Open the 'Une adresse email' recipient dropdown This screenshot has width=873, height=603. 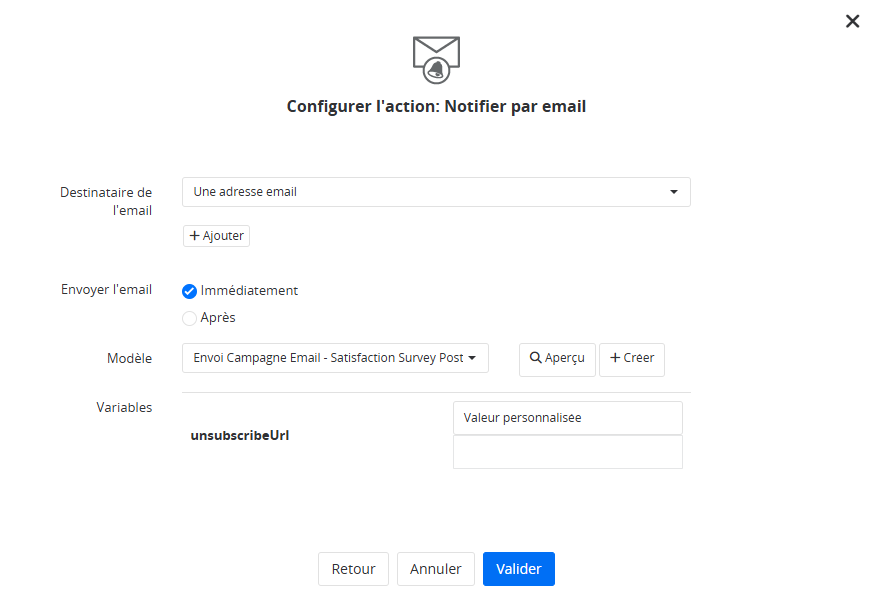click(x=436, y=192)
